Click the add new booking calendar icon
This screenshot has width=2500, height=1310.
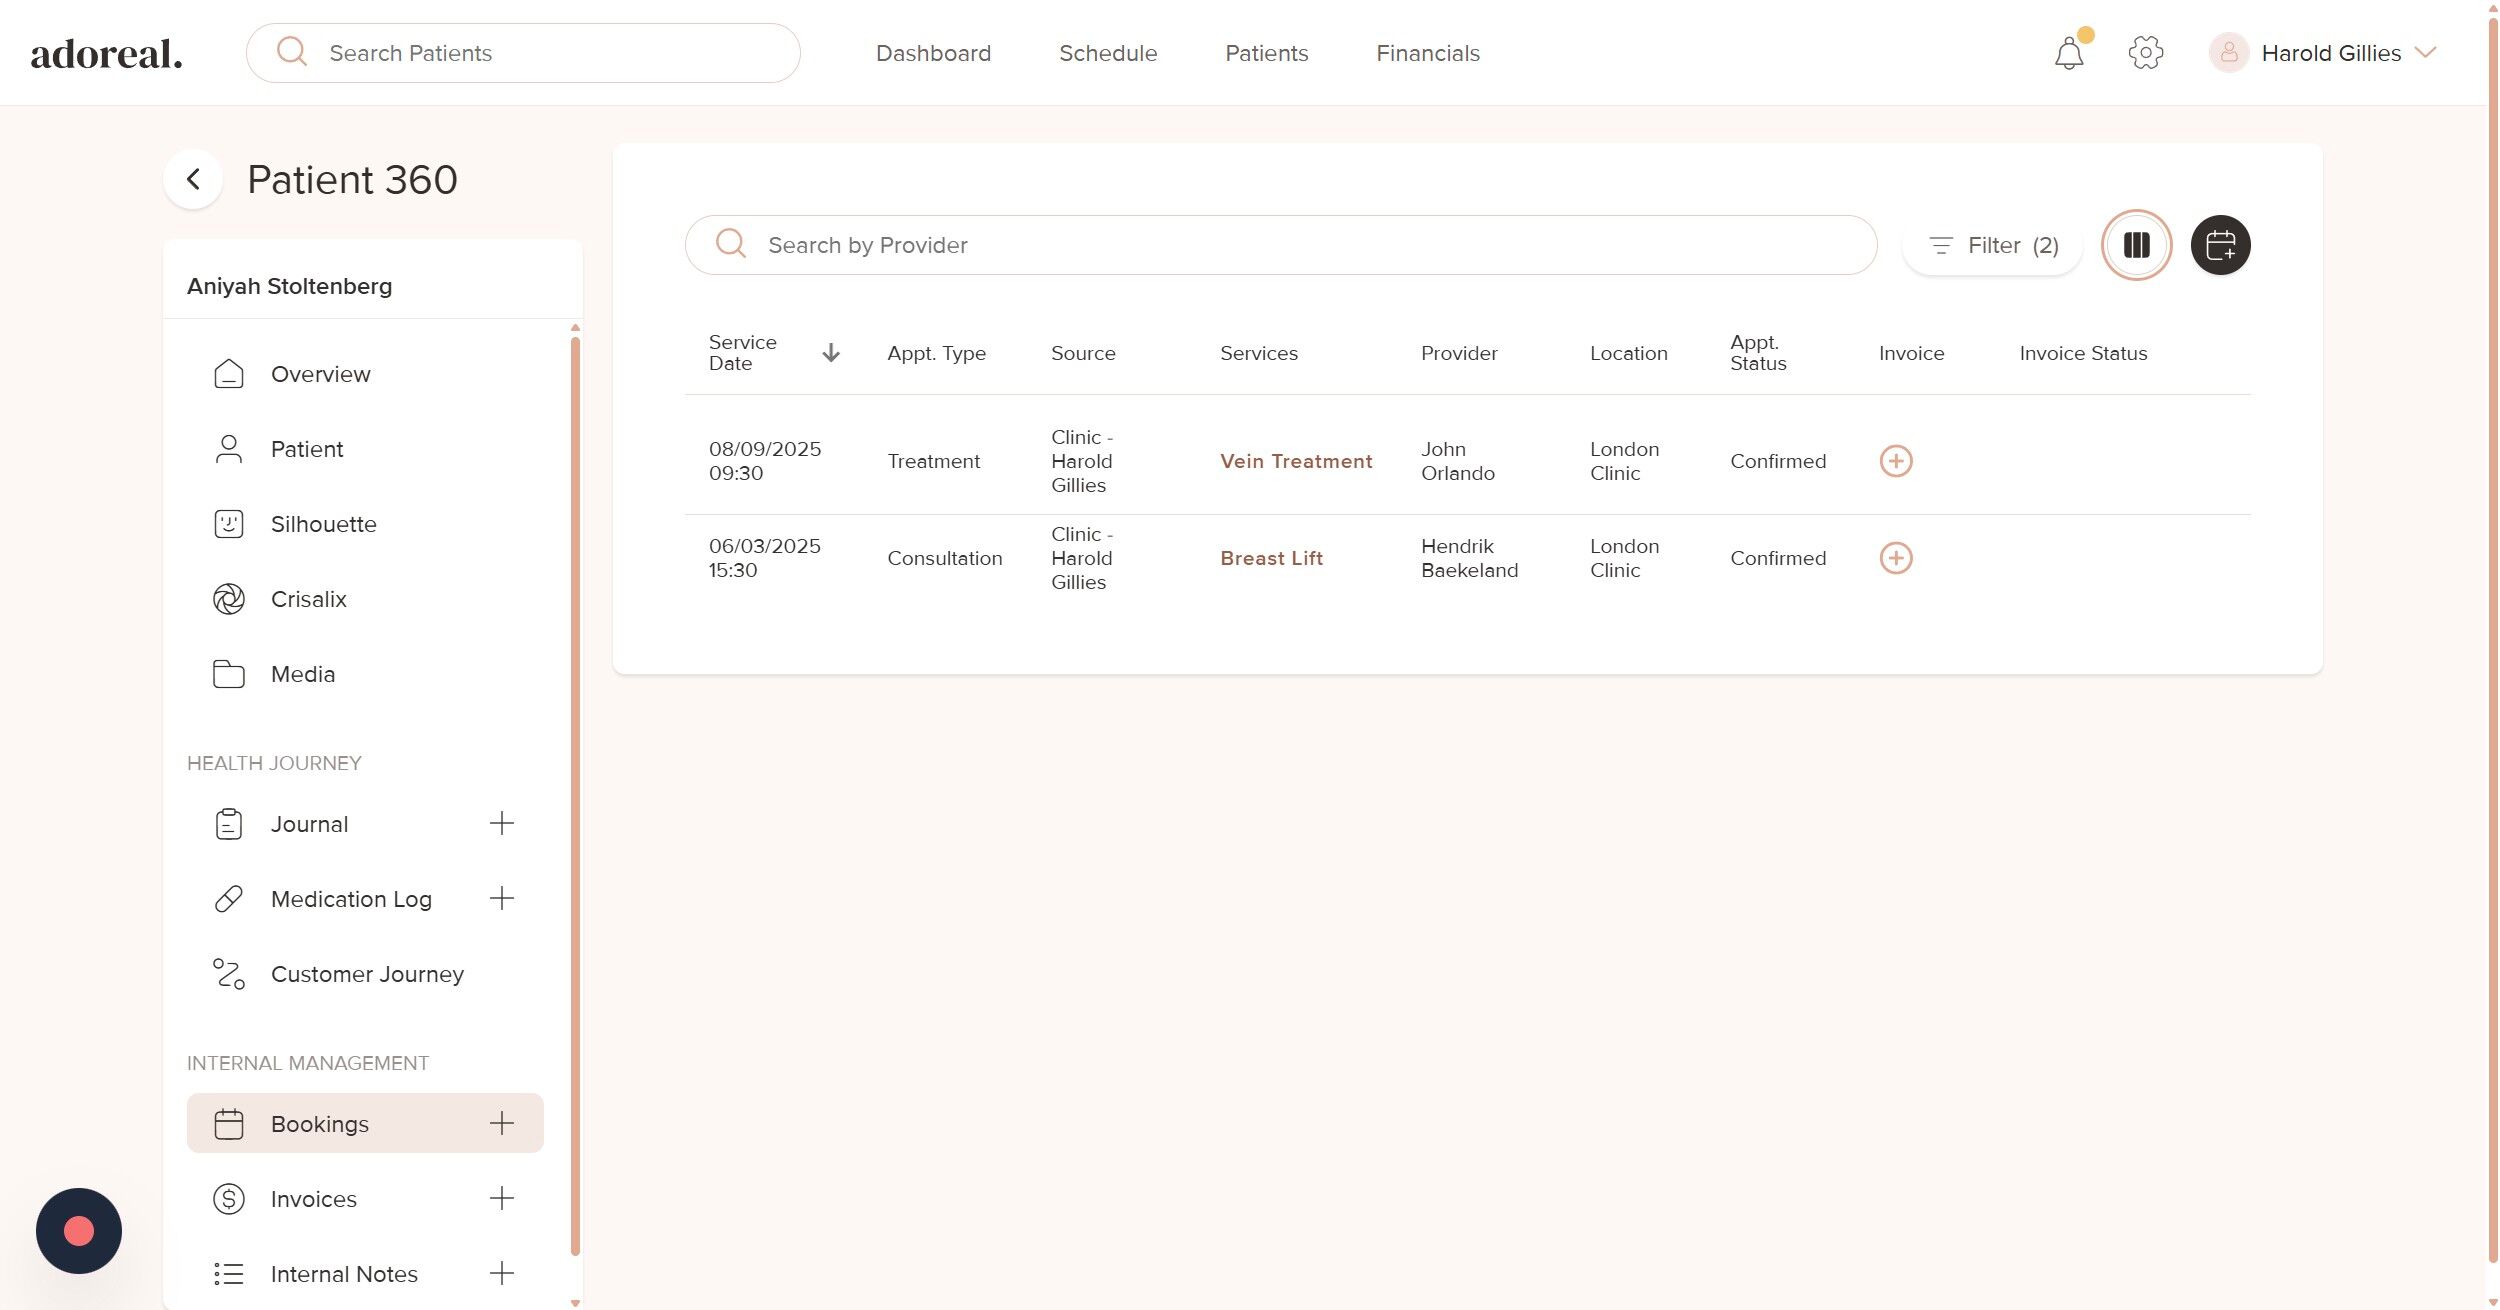(x=2220, y=245)
